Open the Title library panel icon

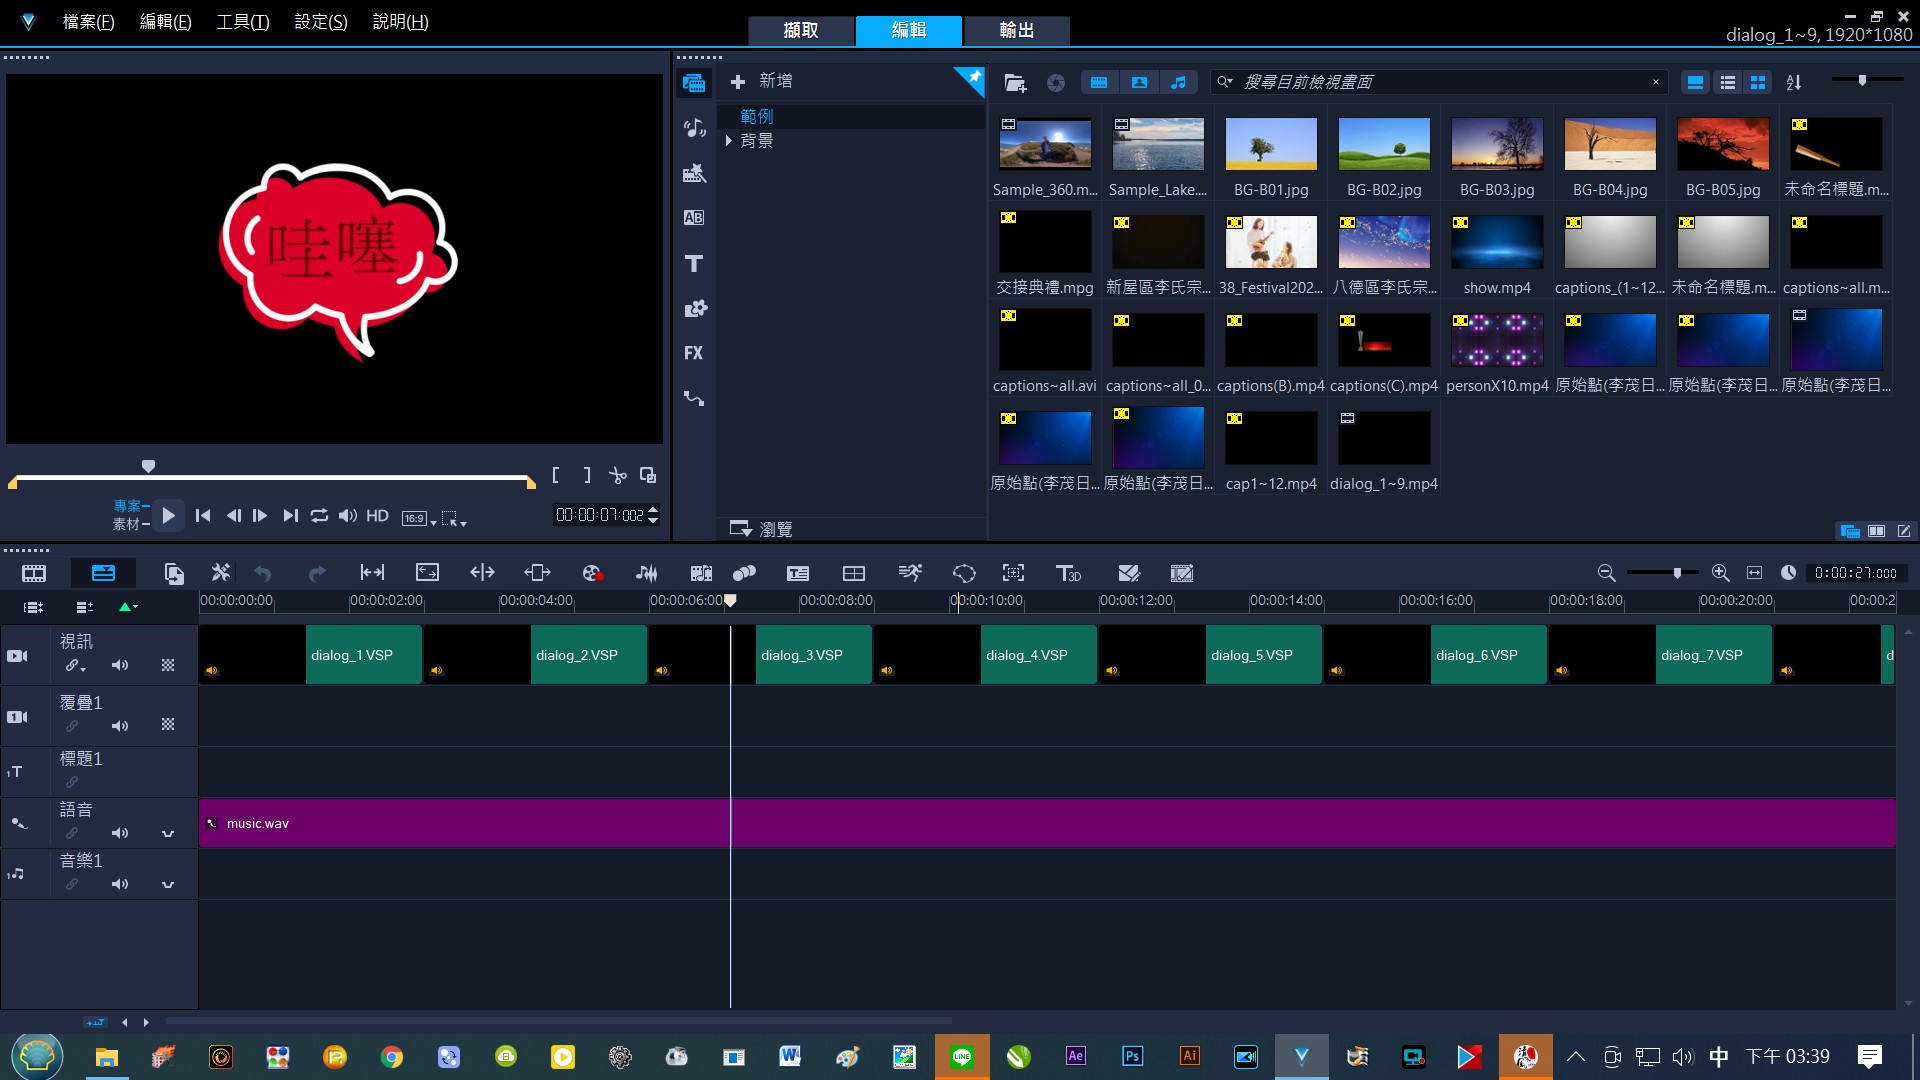point(694,263)
